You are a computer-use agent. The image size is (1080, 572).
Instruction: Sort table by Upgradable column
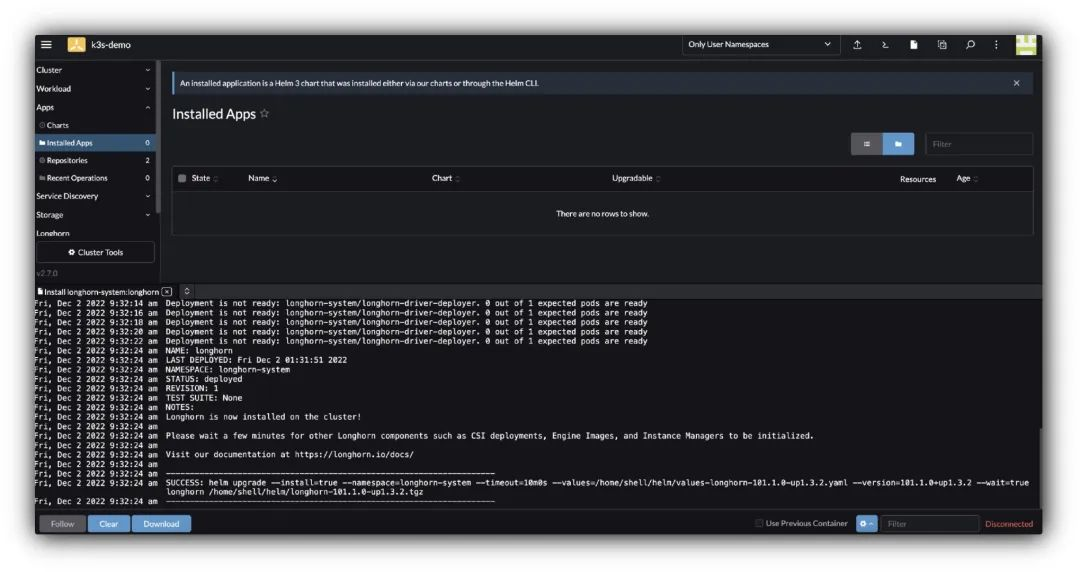pos(636,178)
